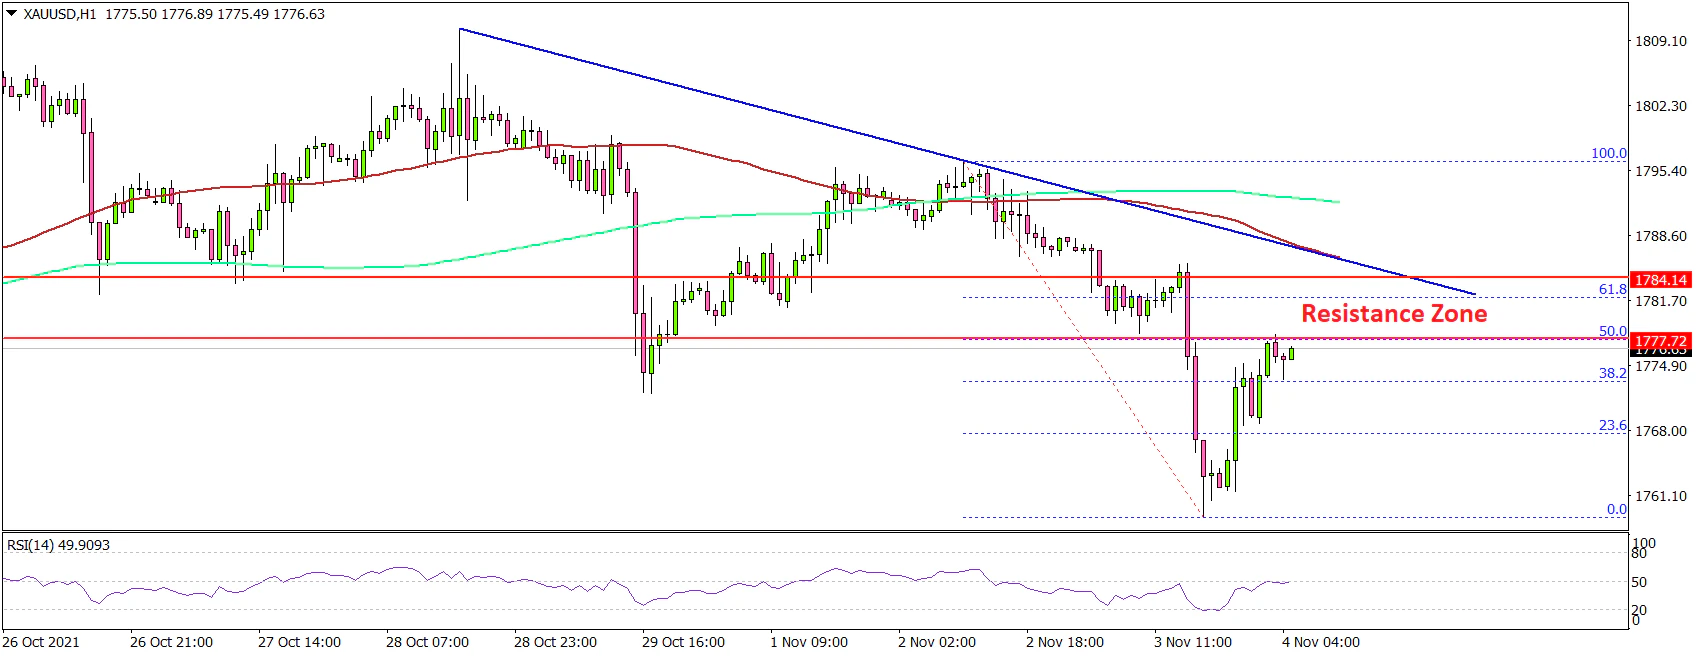1700x656 pixels.
Task: Select the 23.6 Fibonacci level label
Action: tap(1612, 425)
